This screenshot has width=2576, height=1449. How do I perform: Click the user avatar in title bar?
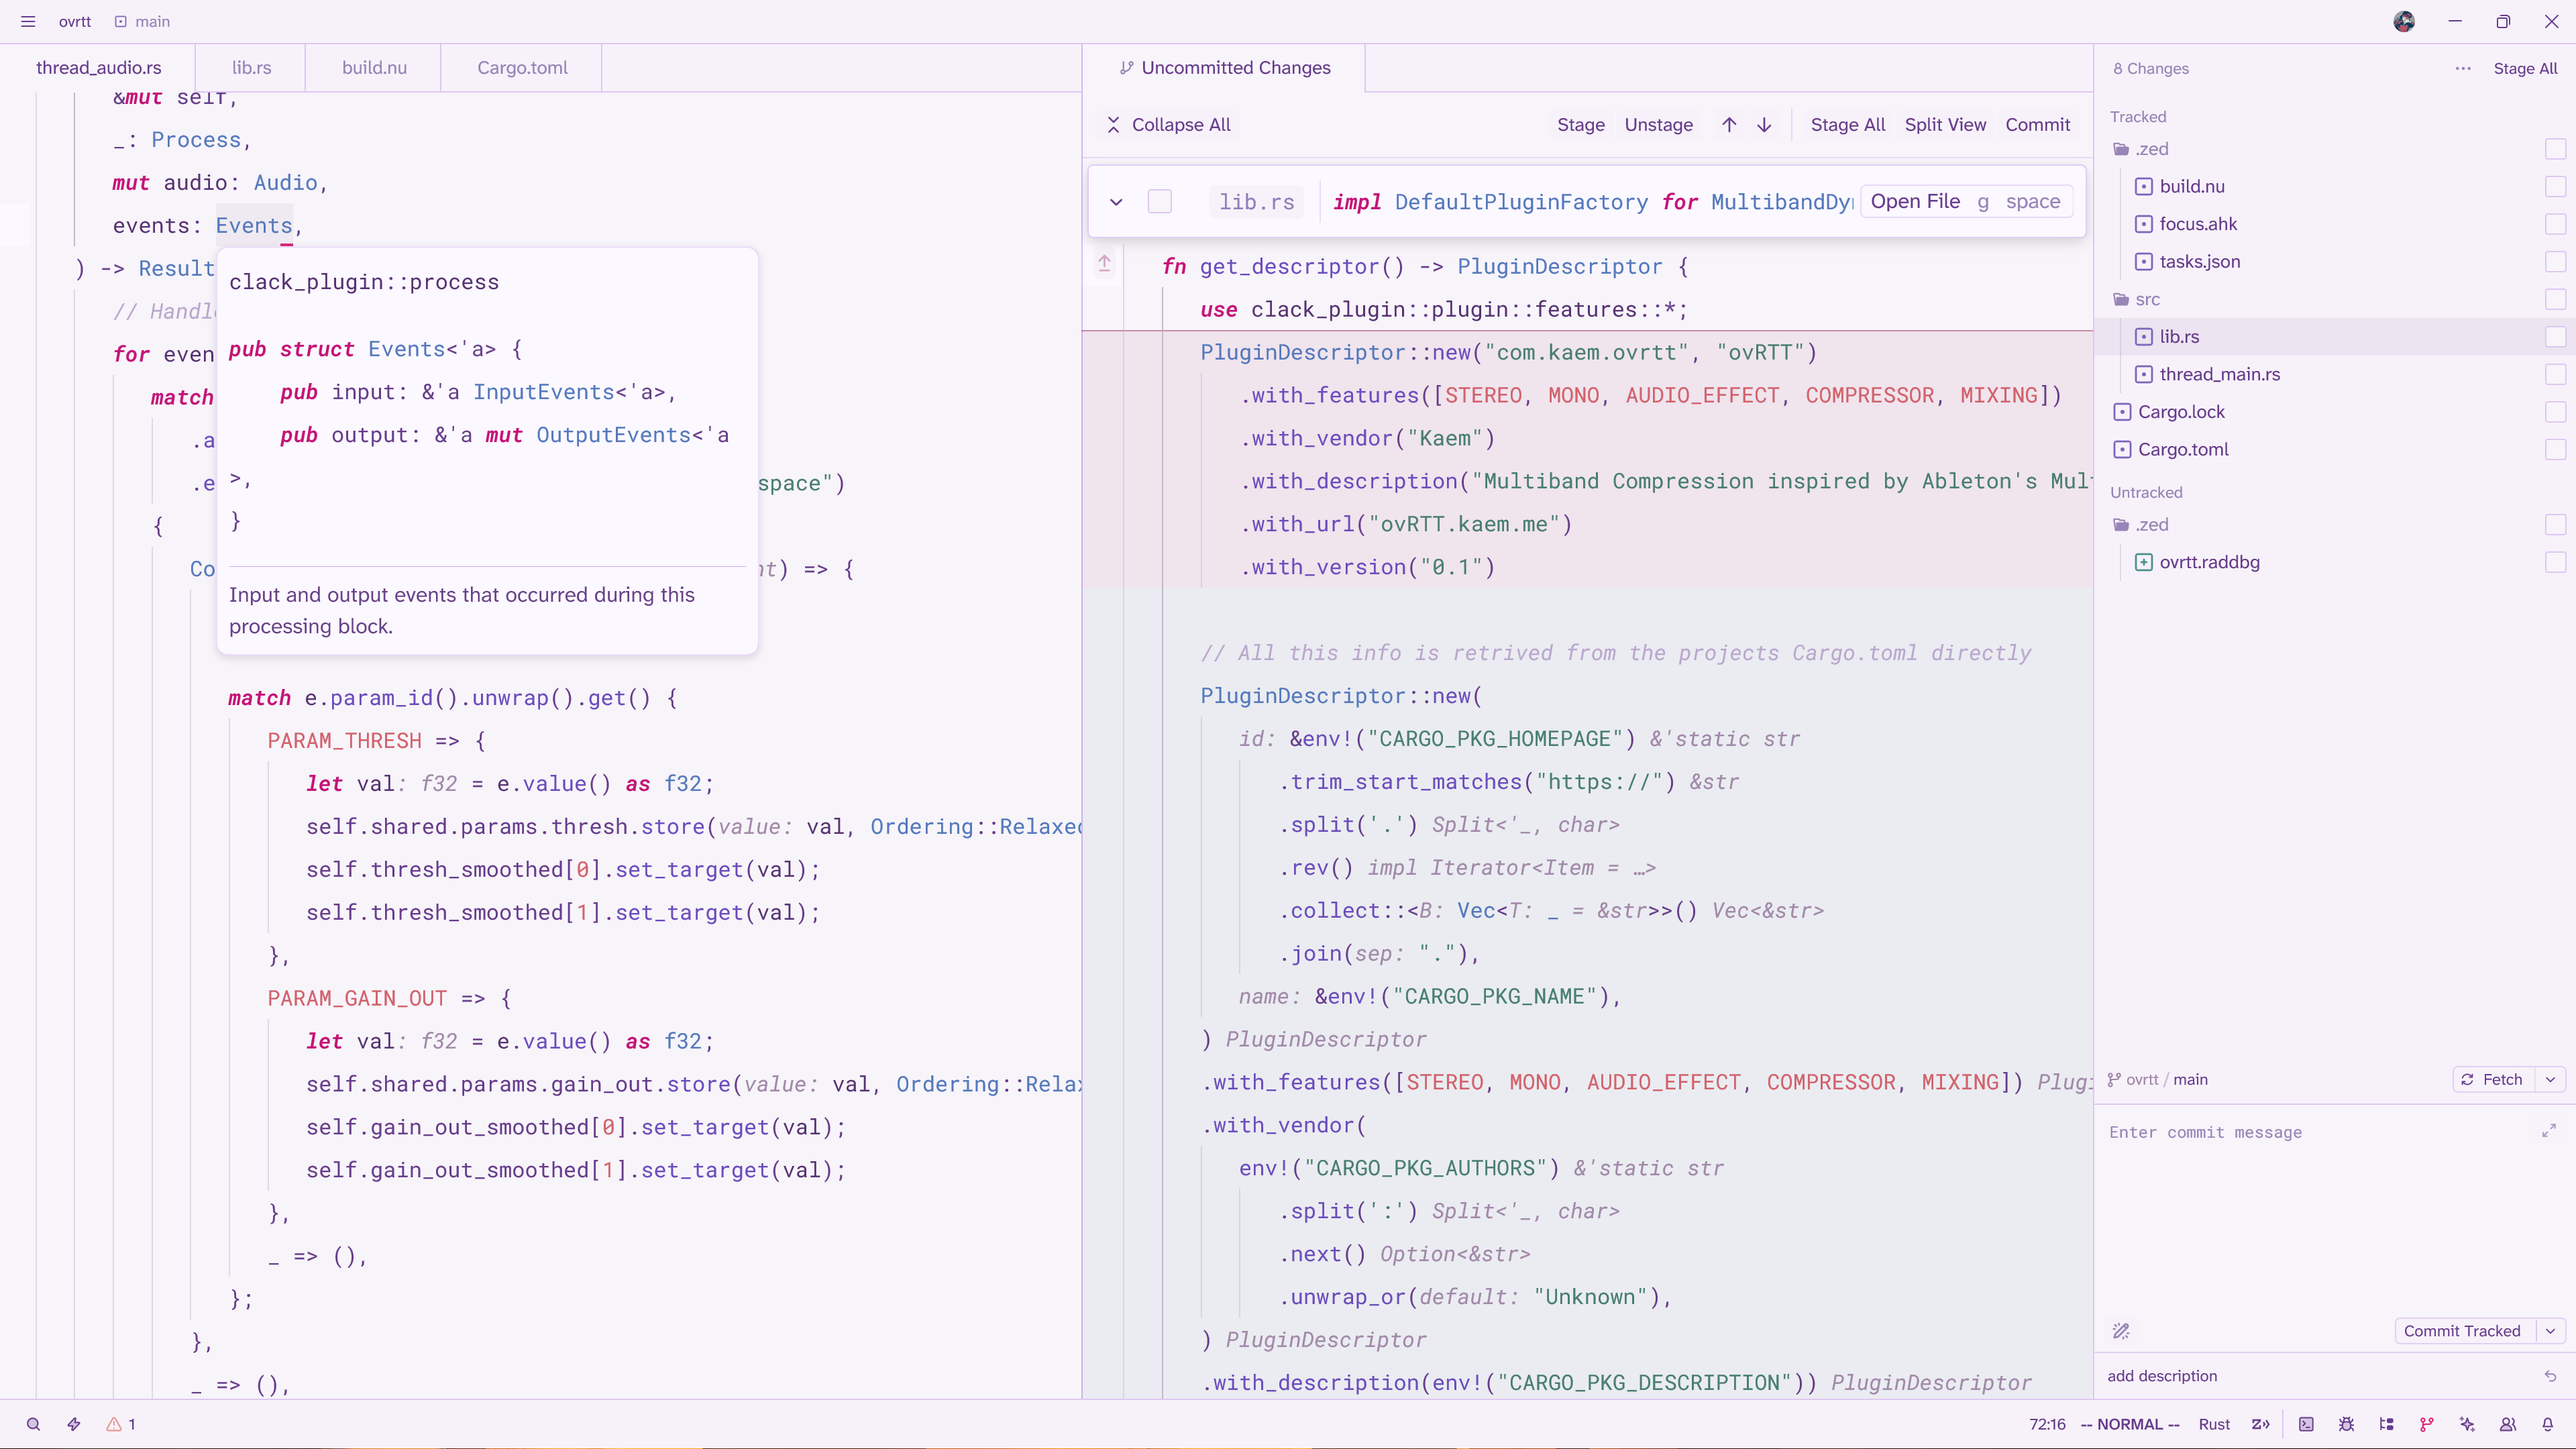click(x=2404, y=21)
